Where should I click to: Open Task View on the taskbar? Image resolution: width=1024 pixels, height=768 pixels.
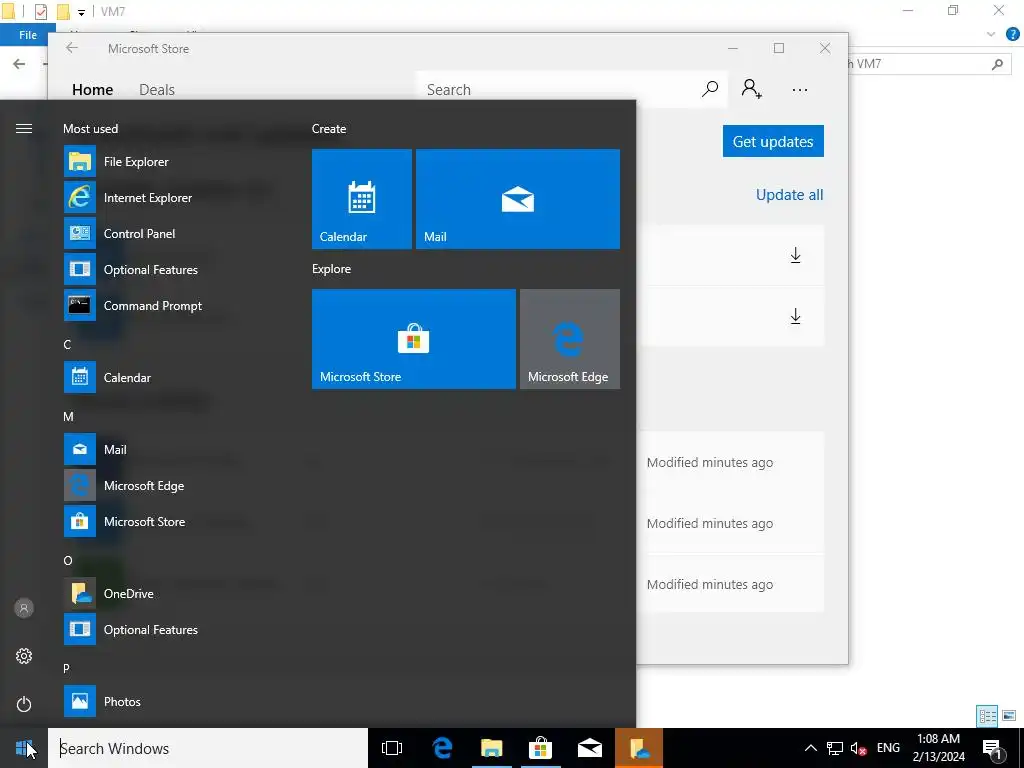tap(392, 748)
